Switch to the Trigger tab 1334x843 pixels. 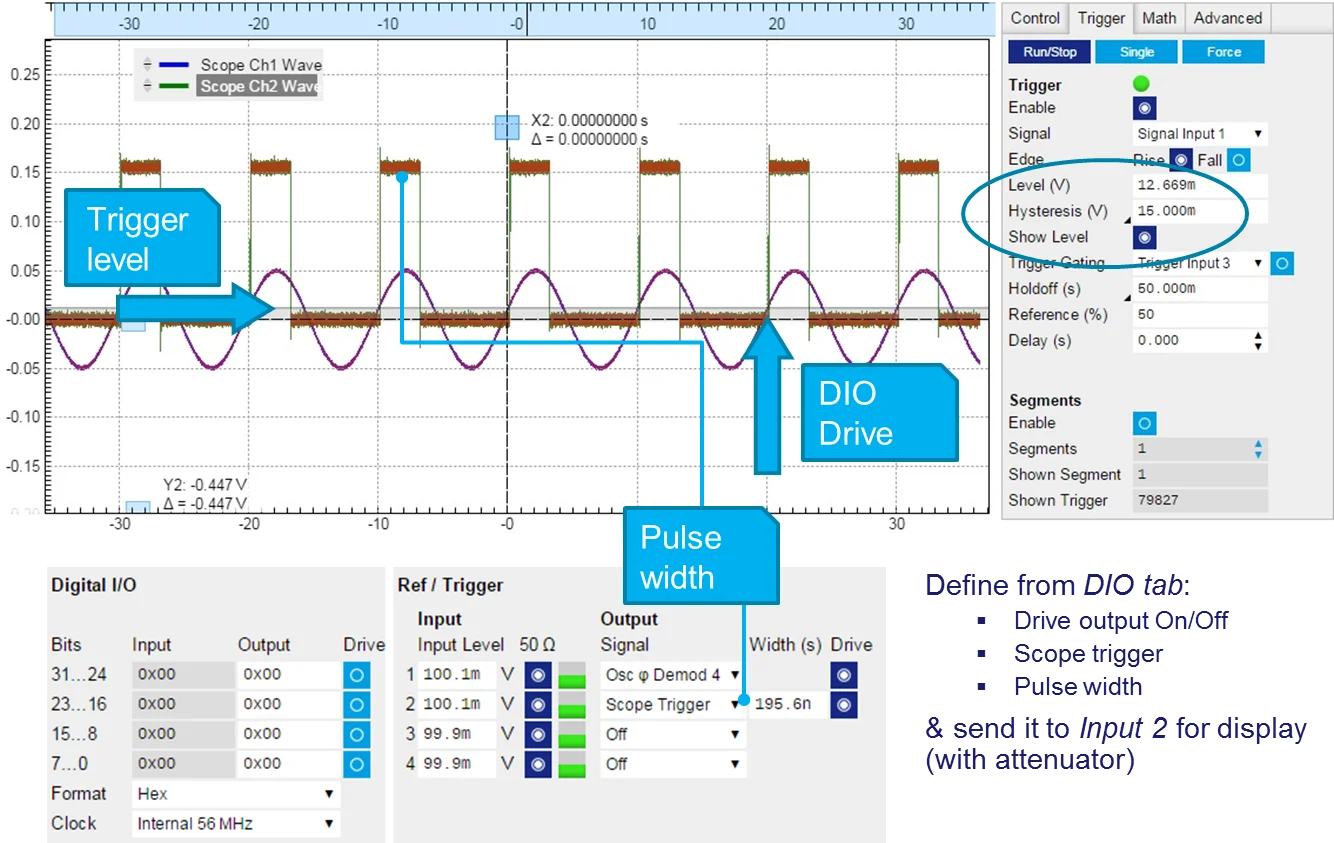click(x=1101, y=18)
